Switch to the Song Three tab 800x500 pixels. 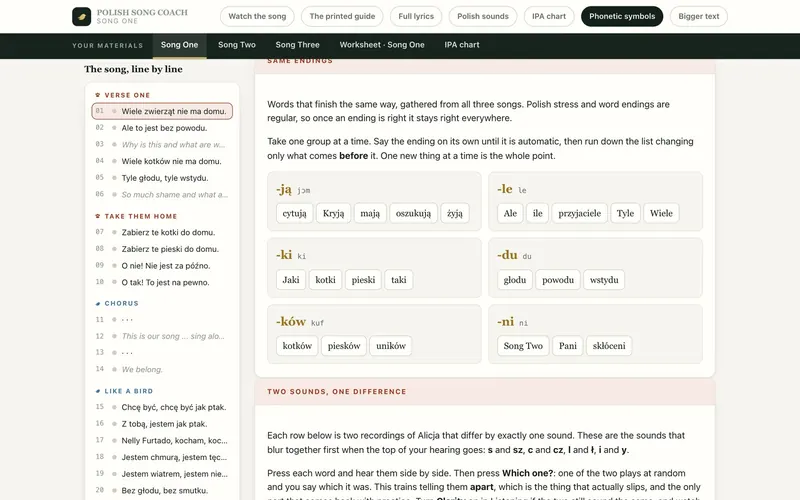[297, 45]
